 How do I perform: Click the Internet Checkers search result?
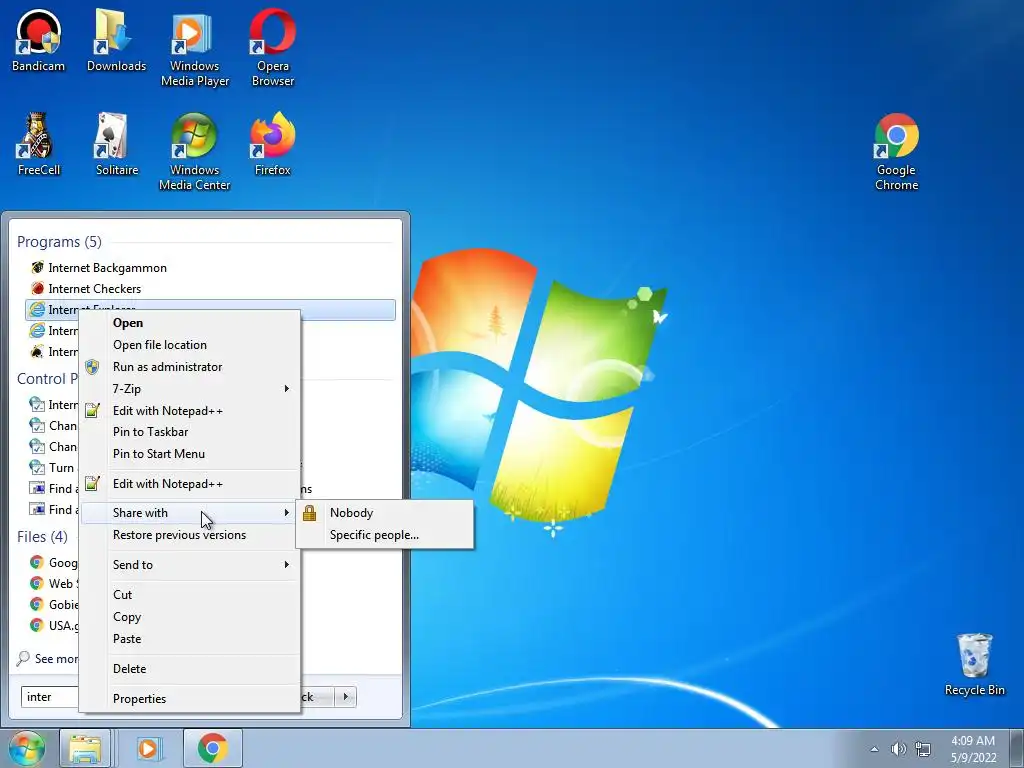tap(209, 289)
